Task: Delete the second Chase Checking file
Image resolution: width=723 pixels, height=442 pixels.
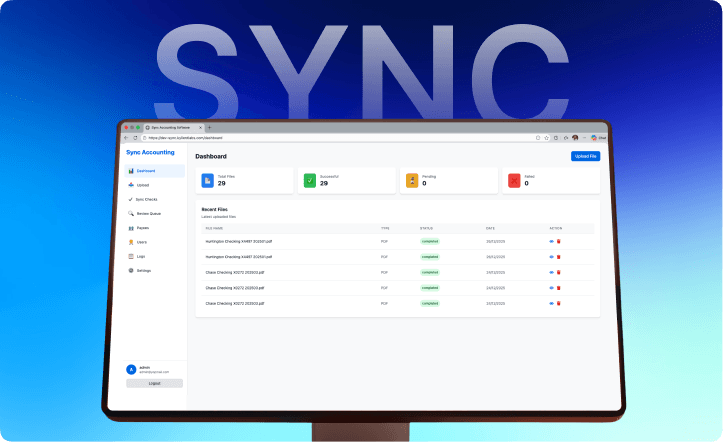Action: [x=559, y=288]
